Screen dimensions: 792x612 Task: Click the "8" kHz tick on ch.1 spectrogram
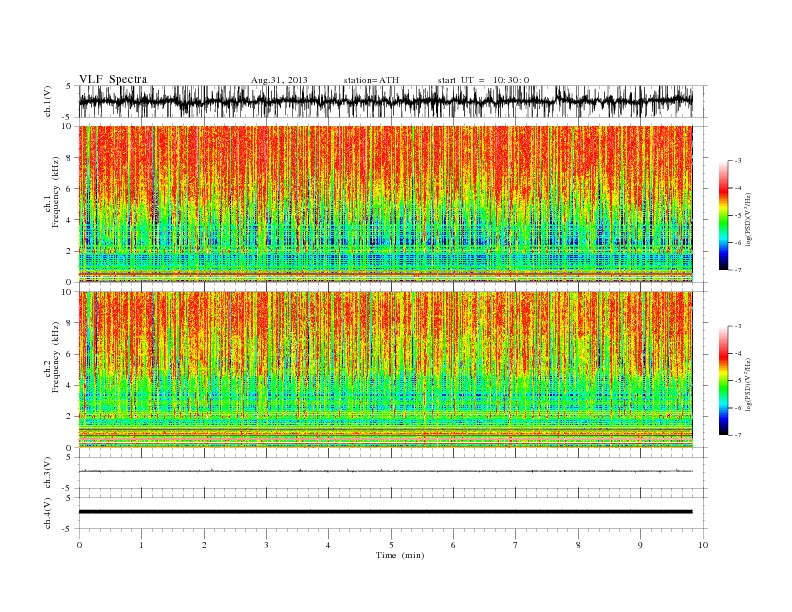[x=69, y=158]
